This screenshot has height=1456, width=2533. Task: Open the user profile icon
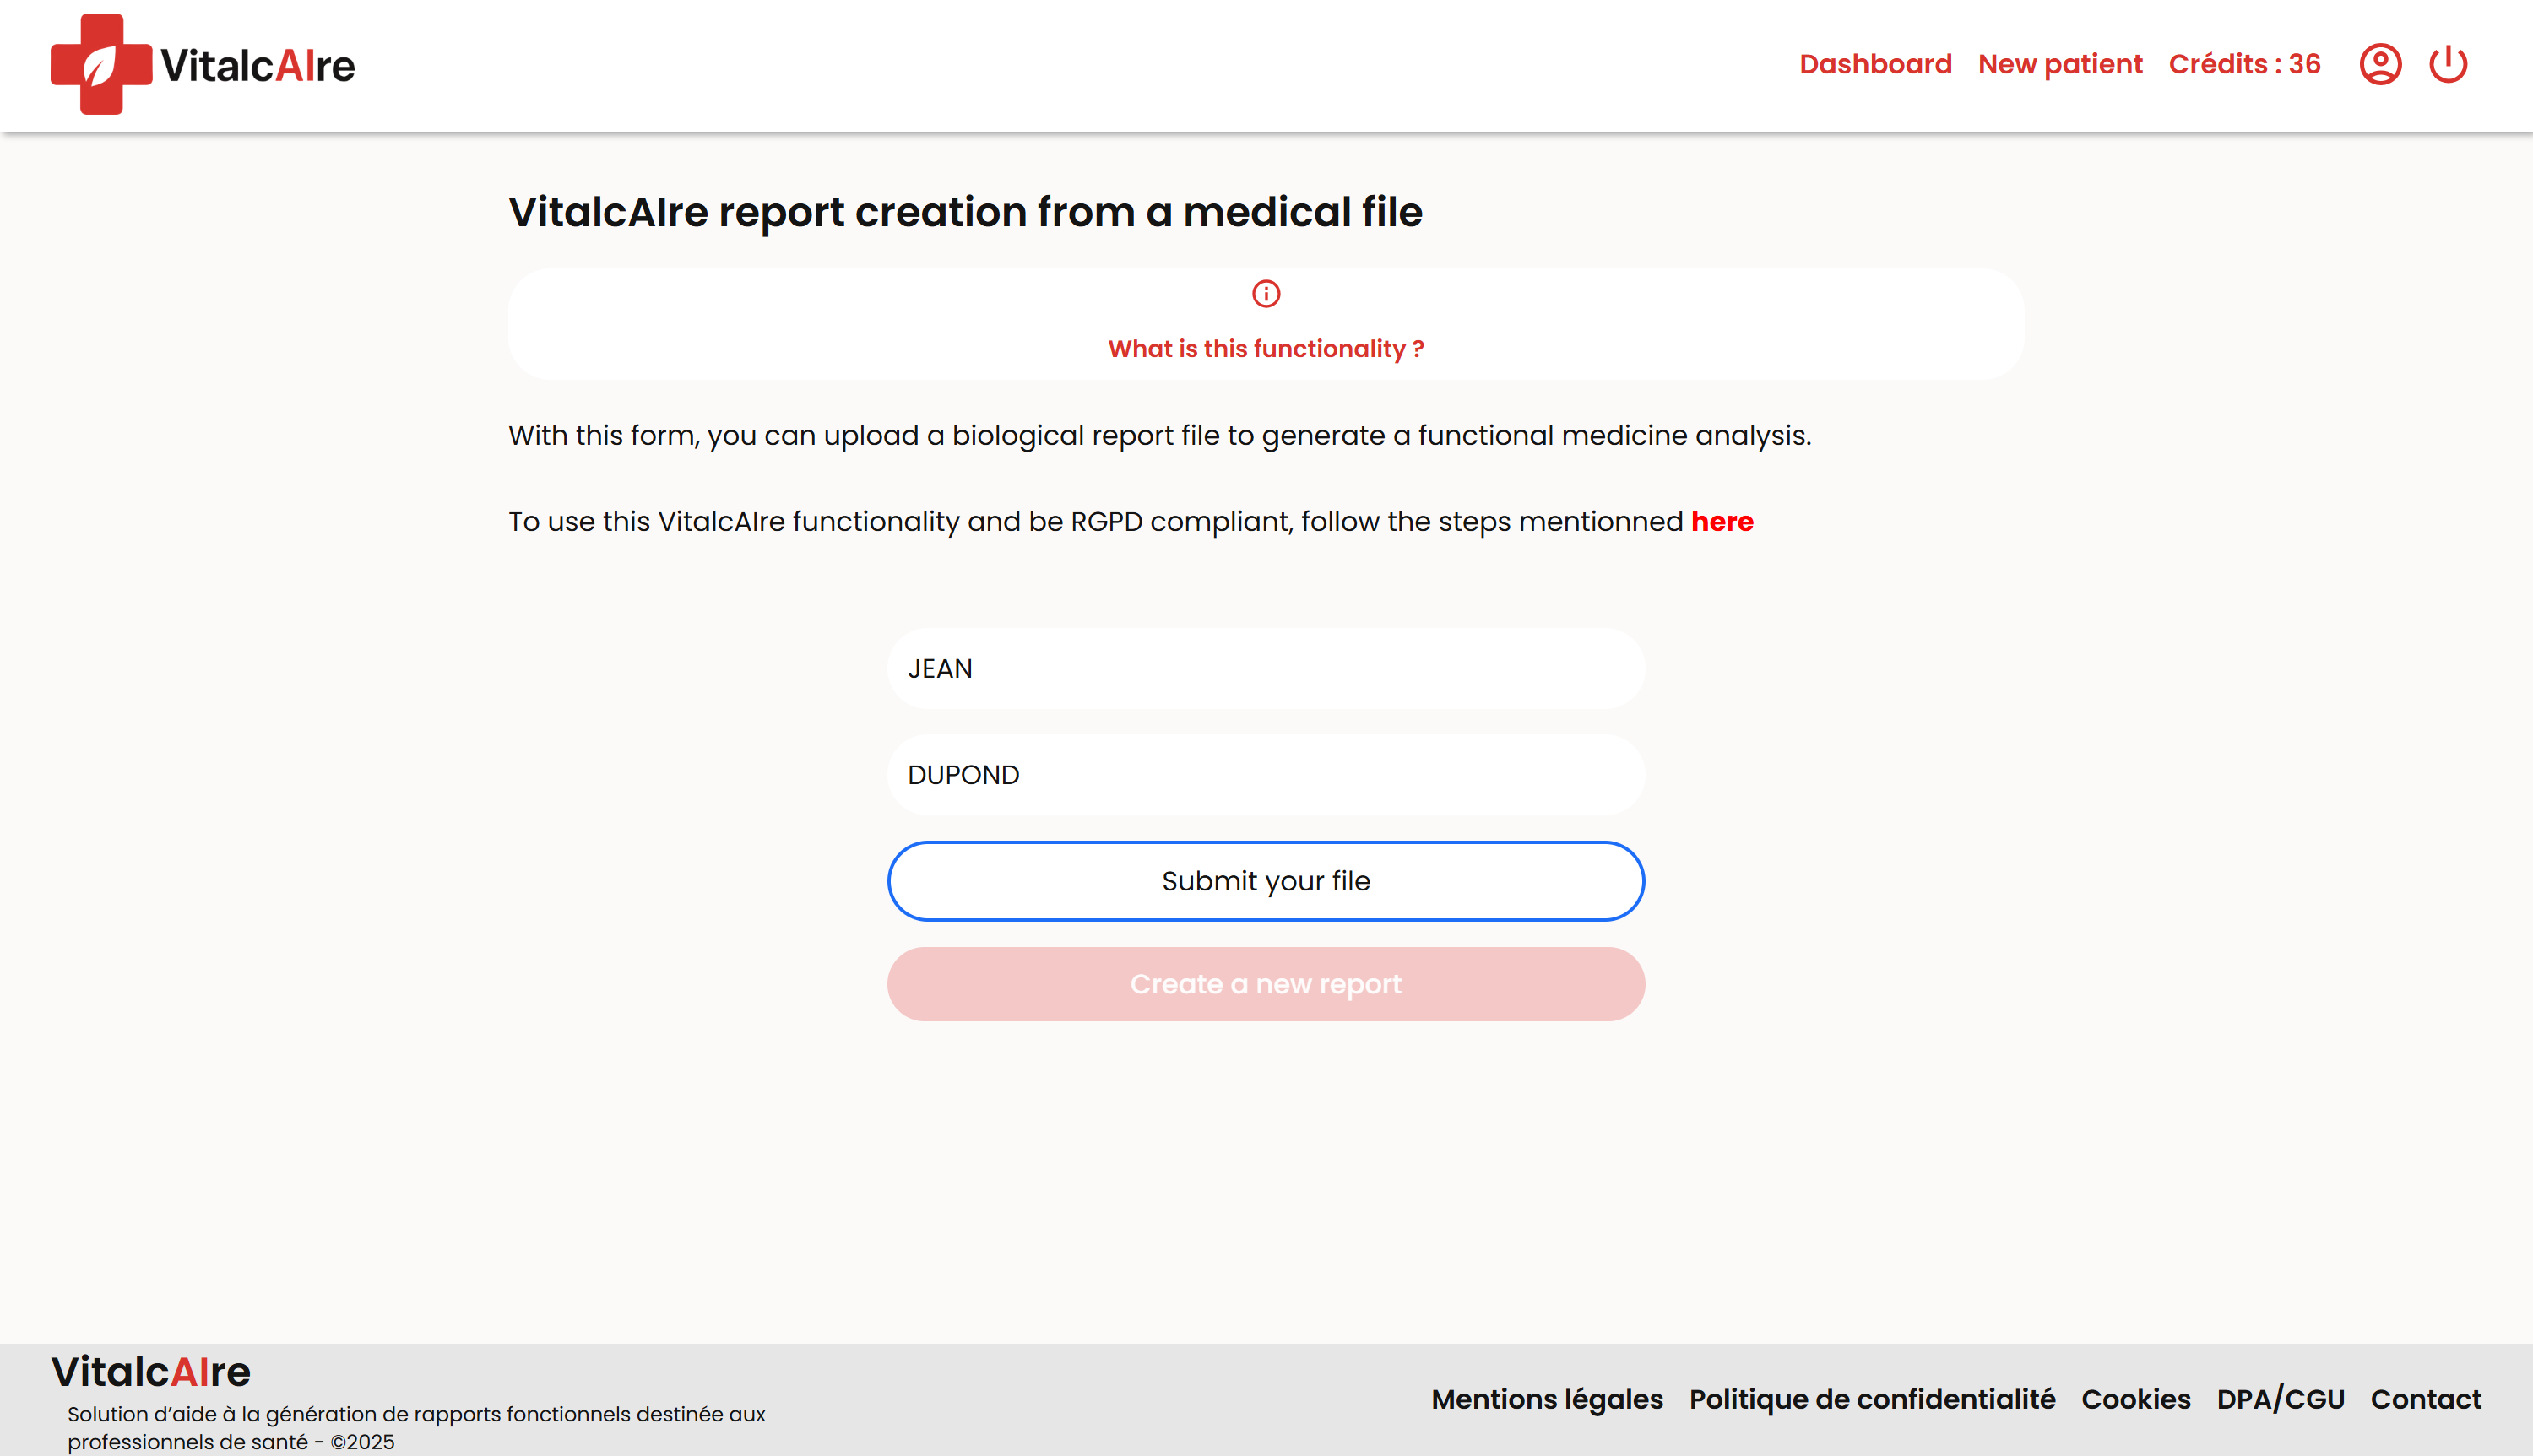[x=2379, y=65]
